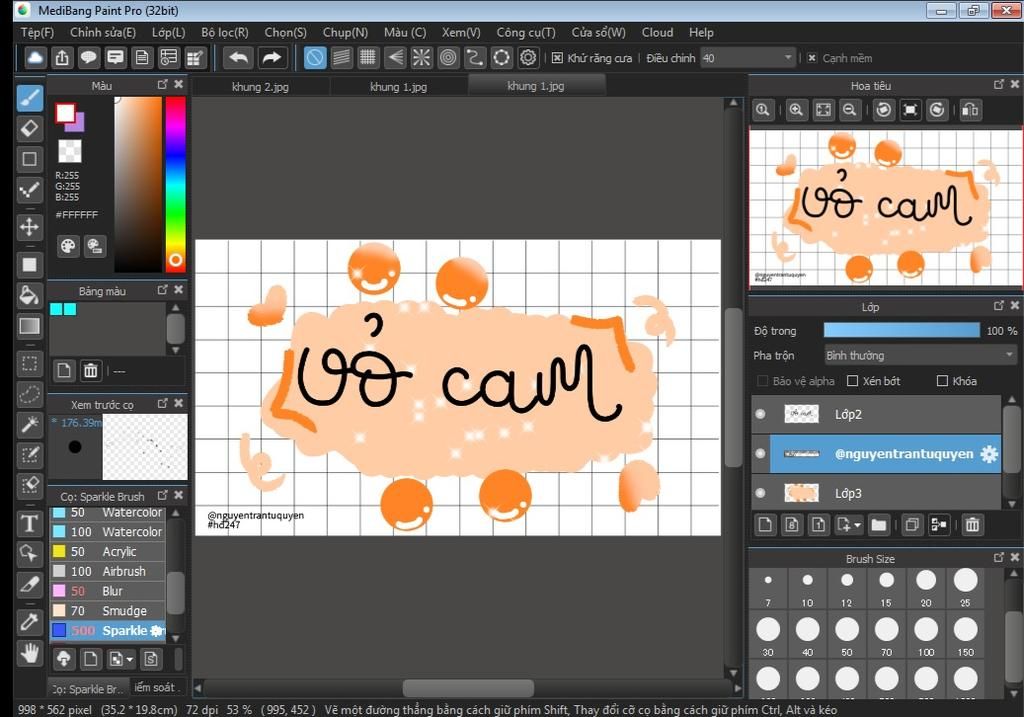Image resolution: width=1024 pixels, height=717 pixels.
Task: Zoom in on the Navigator panel
Action: coord(796,110)
